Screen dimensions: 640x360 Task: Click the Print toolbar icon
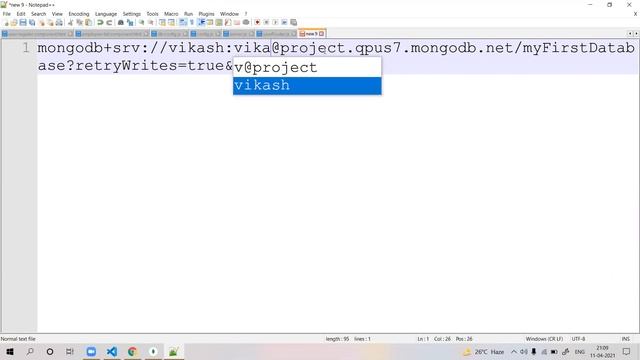[x=59, y=22]
